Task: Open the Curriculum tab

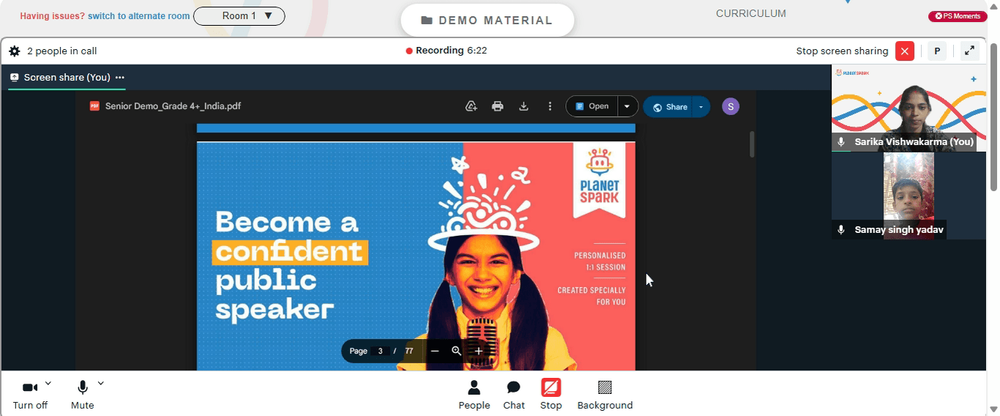Action: 751,13
